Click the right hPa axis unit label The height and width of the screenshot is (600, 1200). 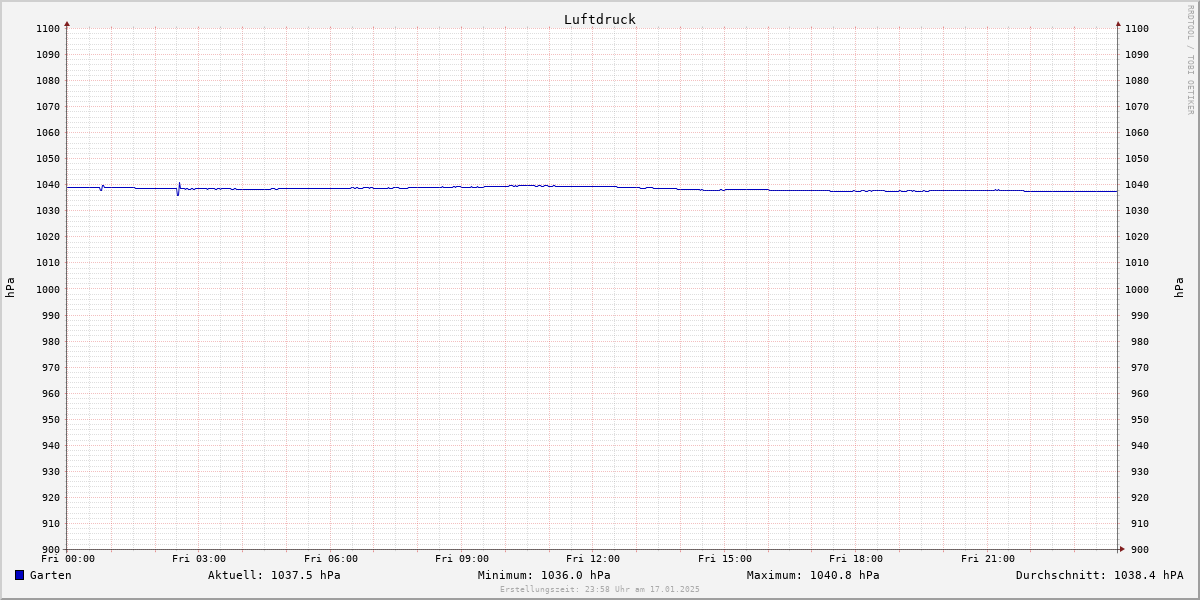[1180, 288]
